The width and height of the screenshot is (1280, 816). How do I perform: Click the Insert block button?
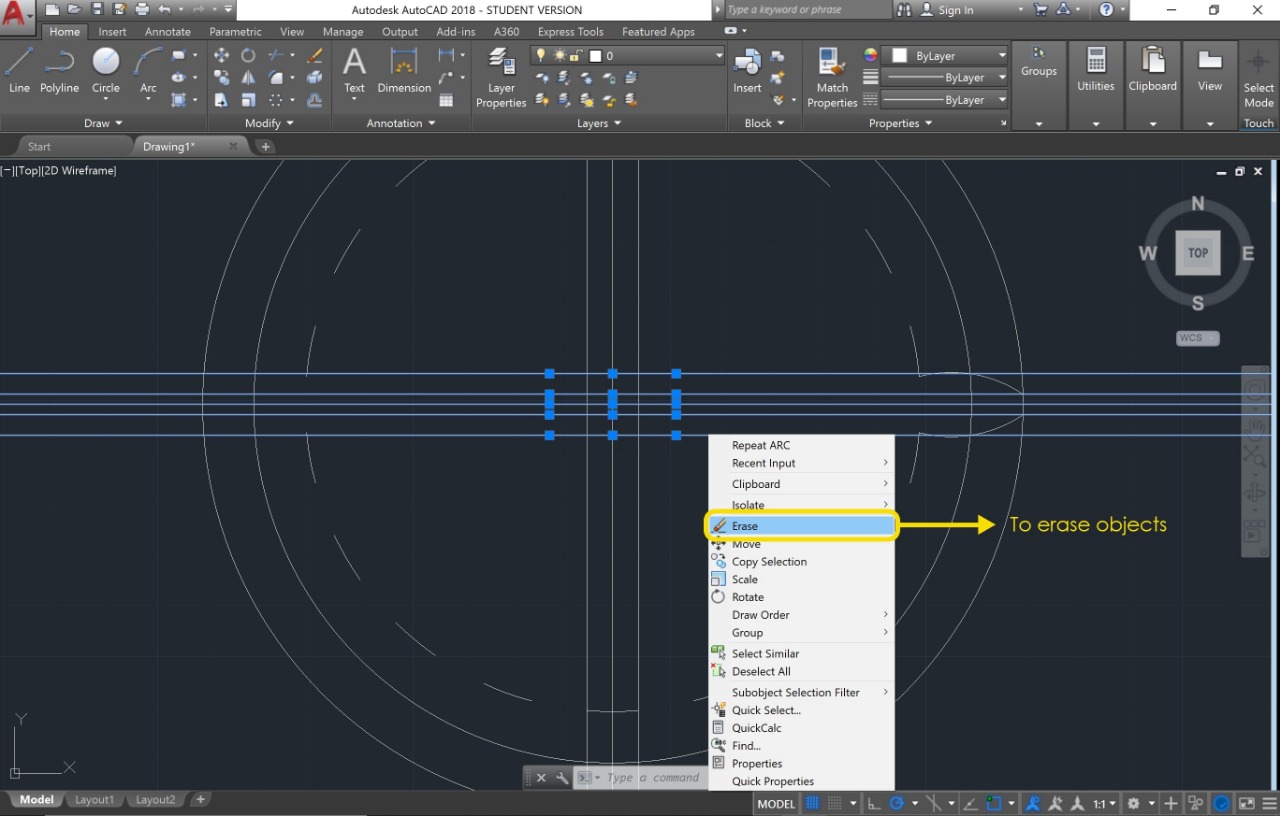pyautogui.click(x=747, y=70)
